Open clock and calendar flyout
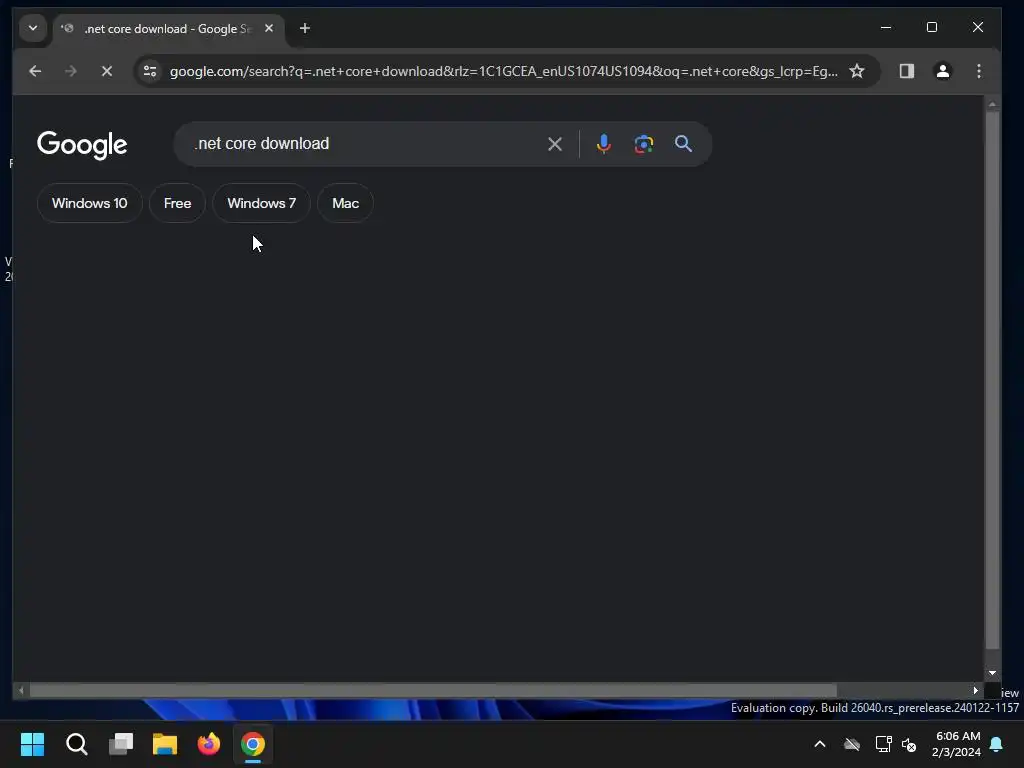The width and height of the screenshot is (1024, 768). pos(957,744)
